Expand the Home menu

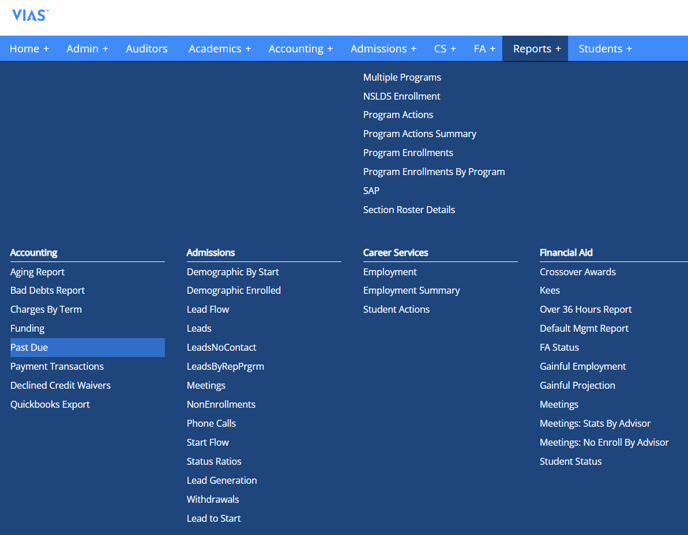(x=29, y=49)
